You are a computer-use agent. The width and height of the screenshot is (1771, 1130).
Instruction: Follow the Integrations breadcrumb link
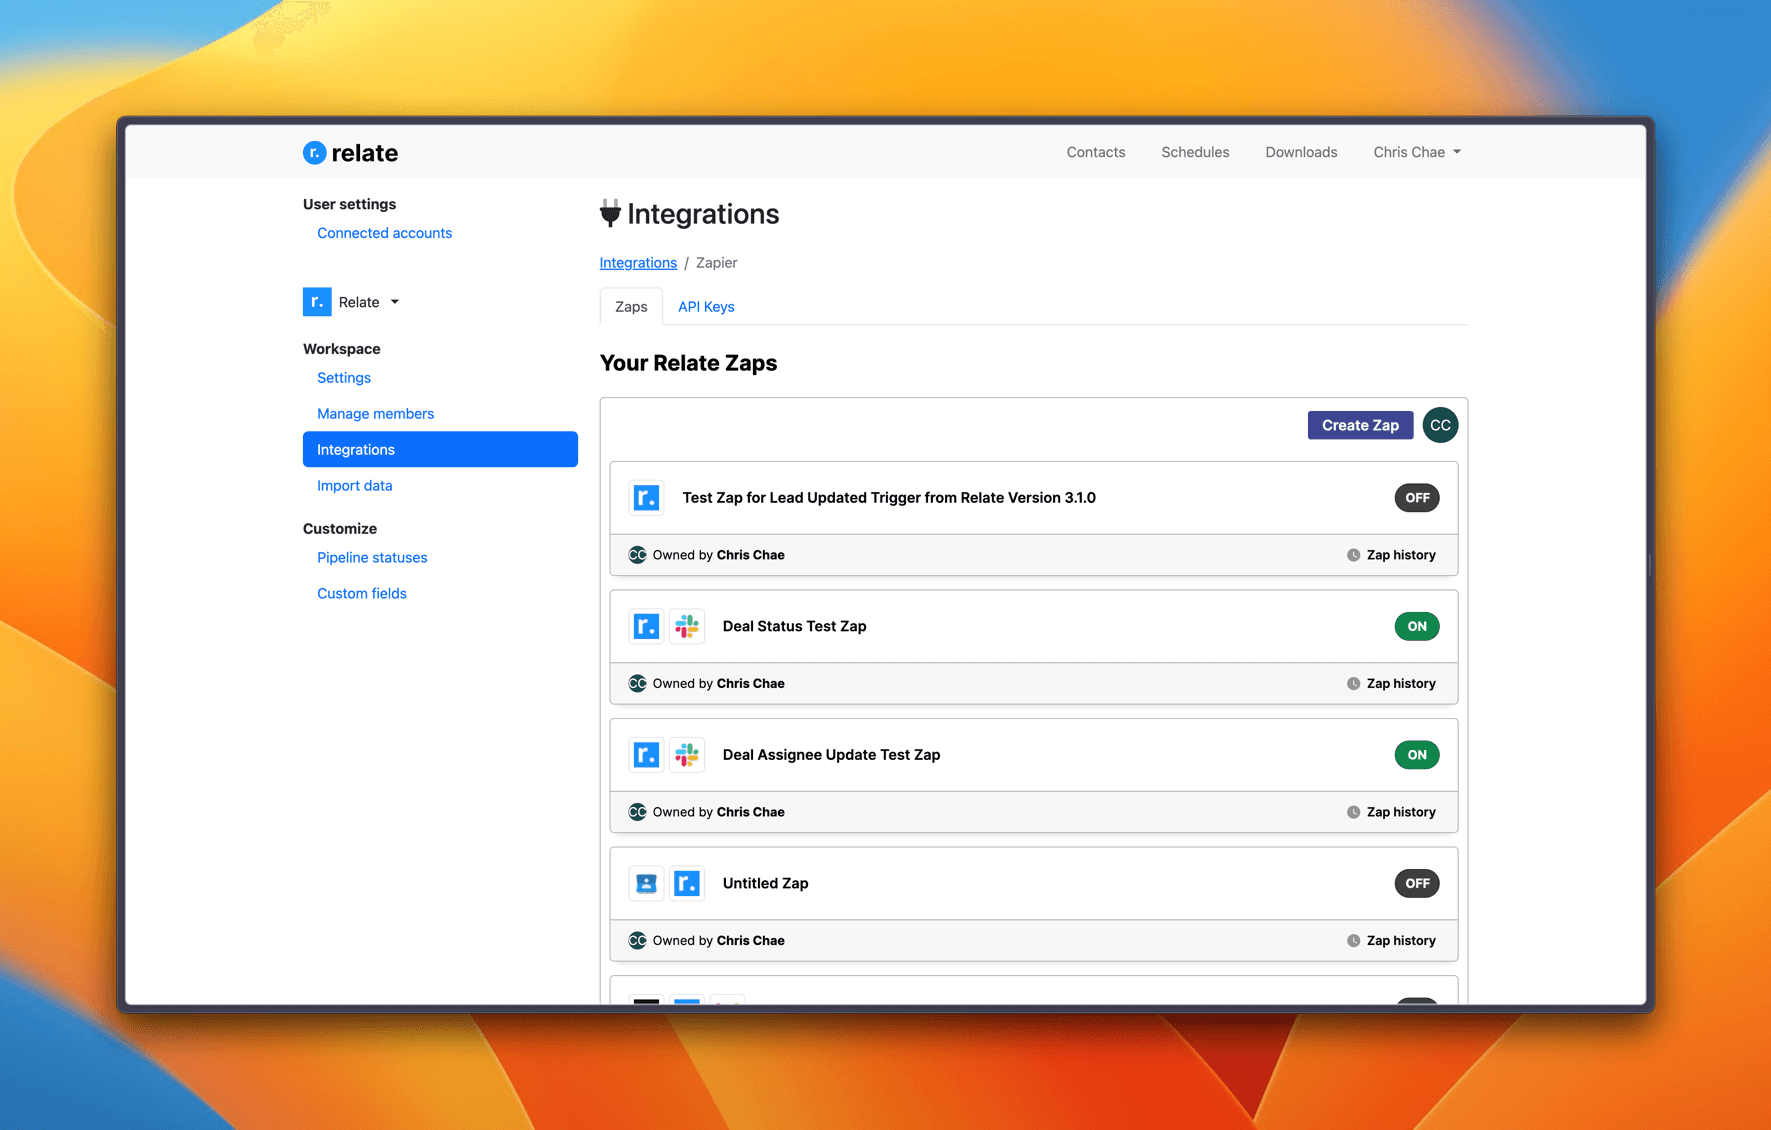pyautogui.click(x=638, y=263)
